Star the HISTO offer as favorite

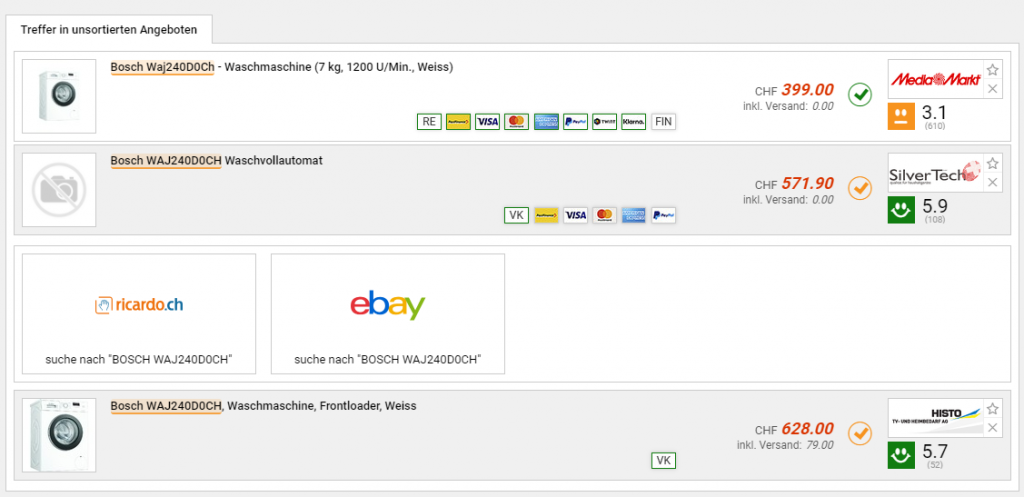(x=993, y=409)
